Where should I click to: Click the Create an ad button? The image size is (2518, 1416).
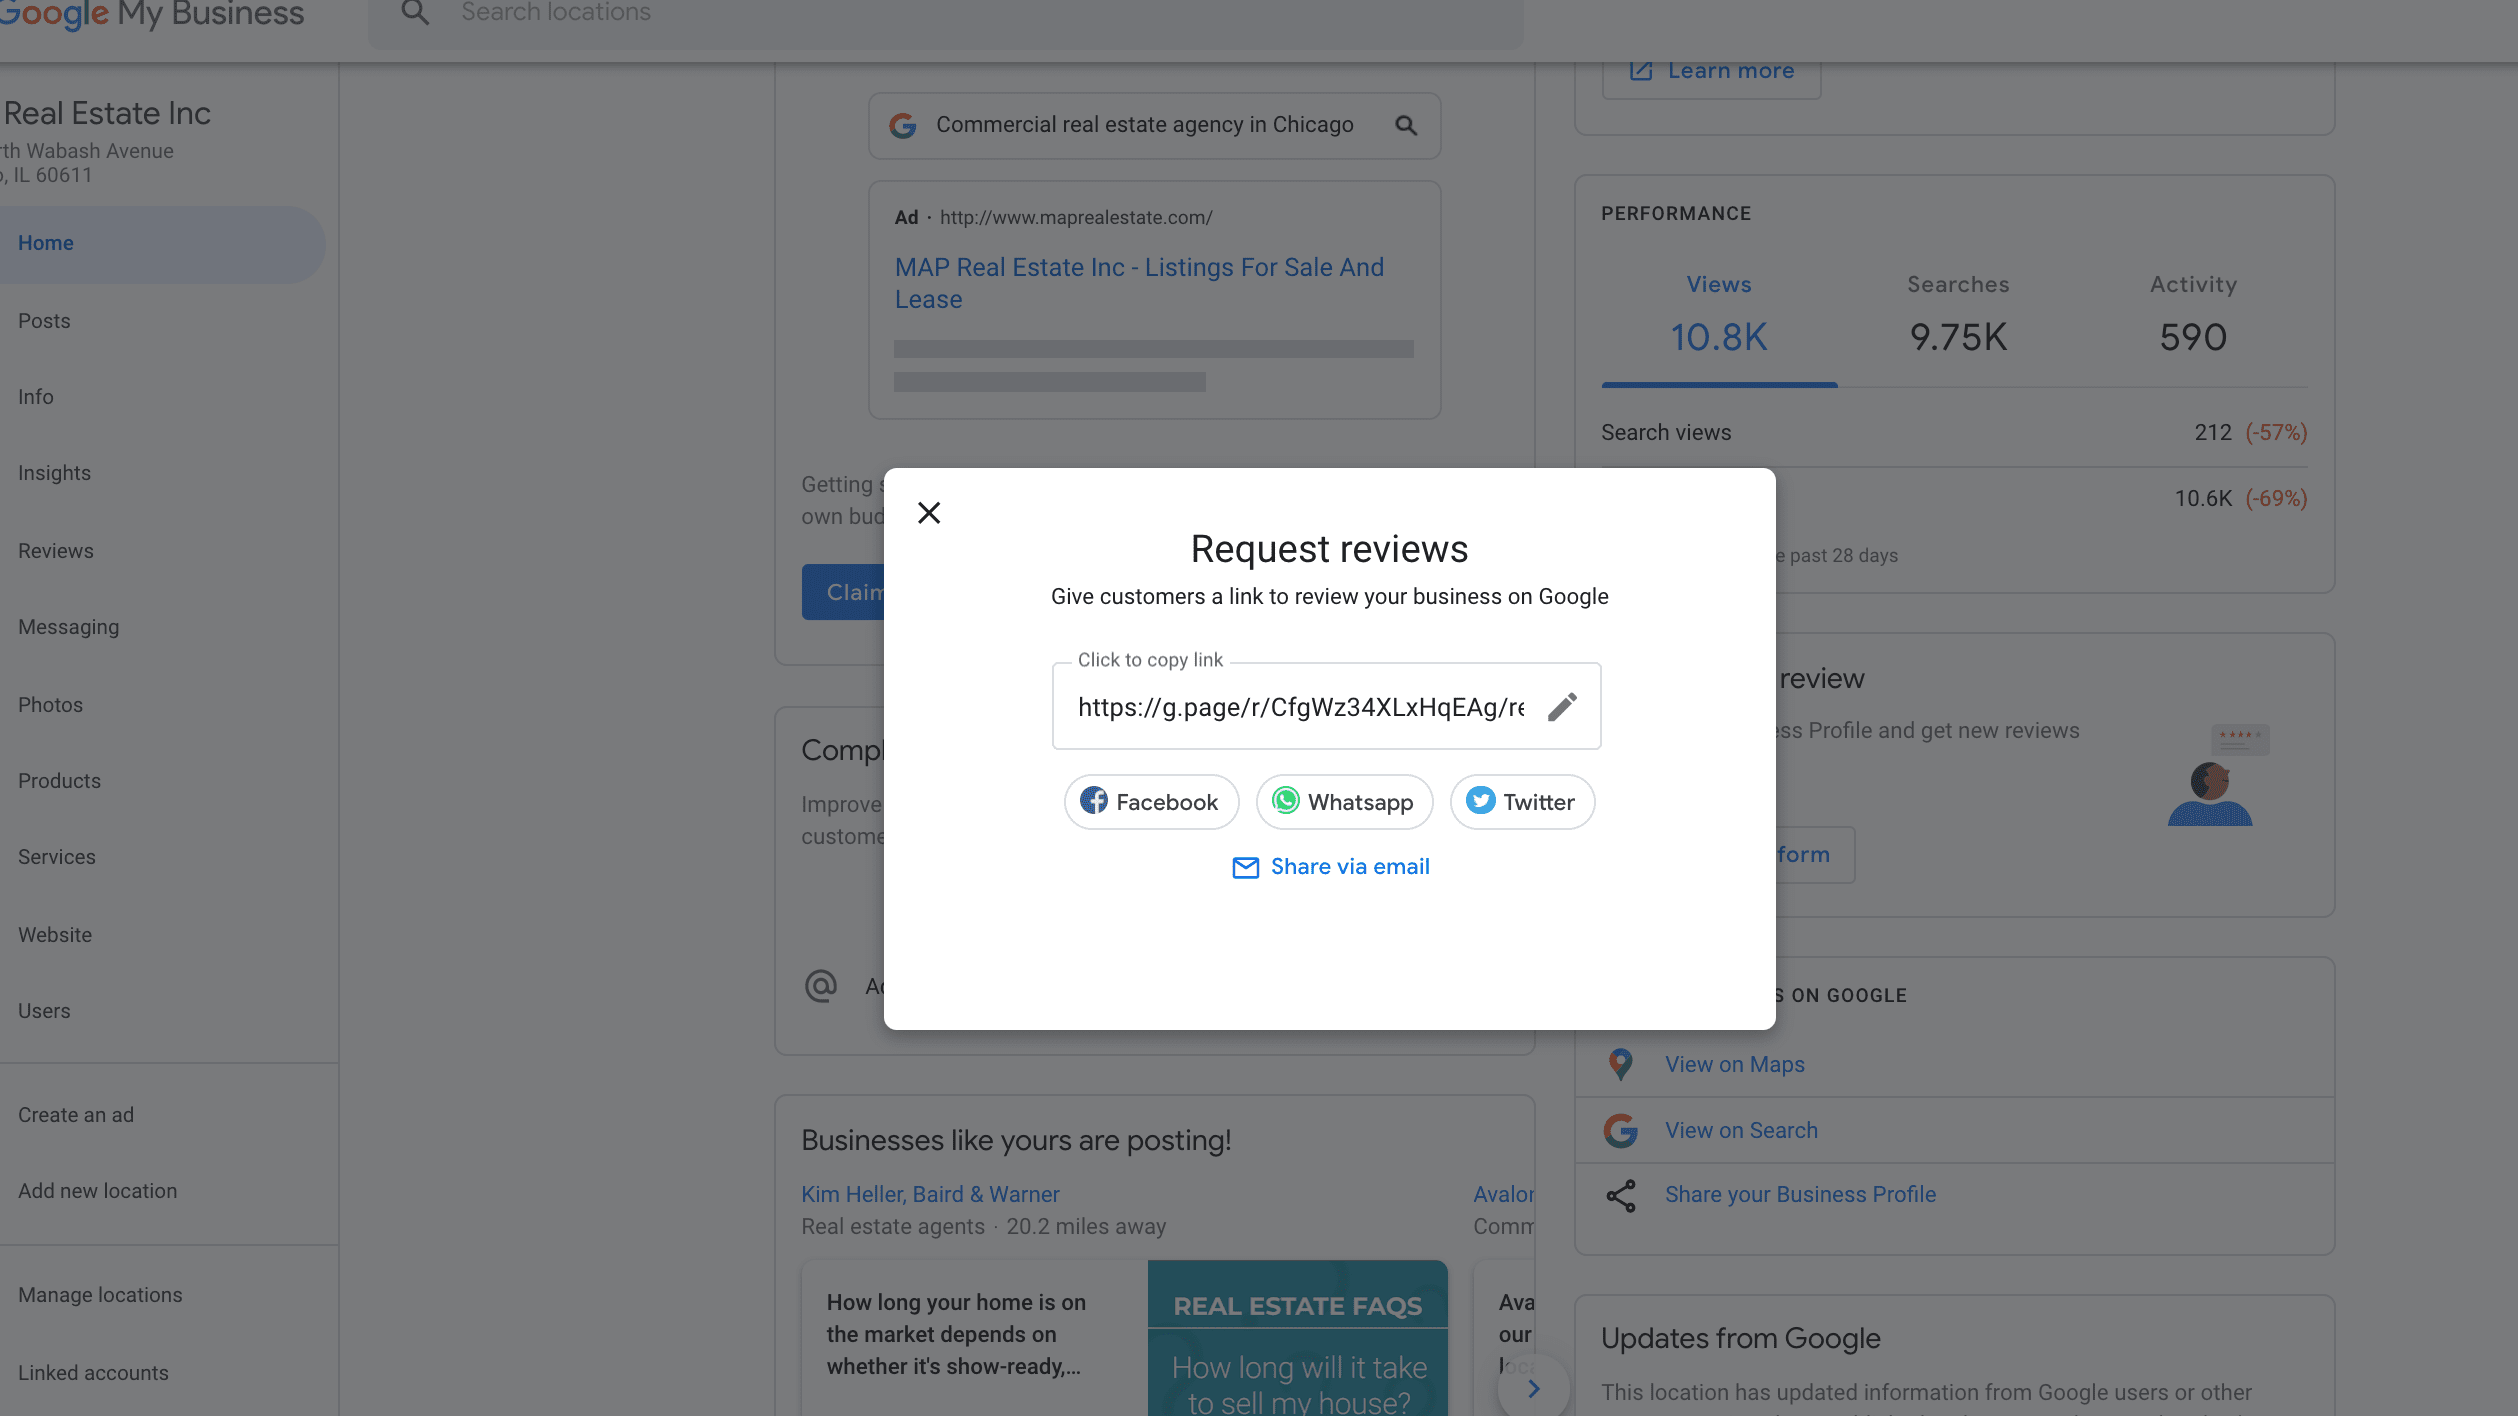click(x=76, y=1113)
